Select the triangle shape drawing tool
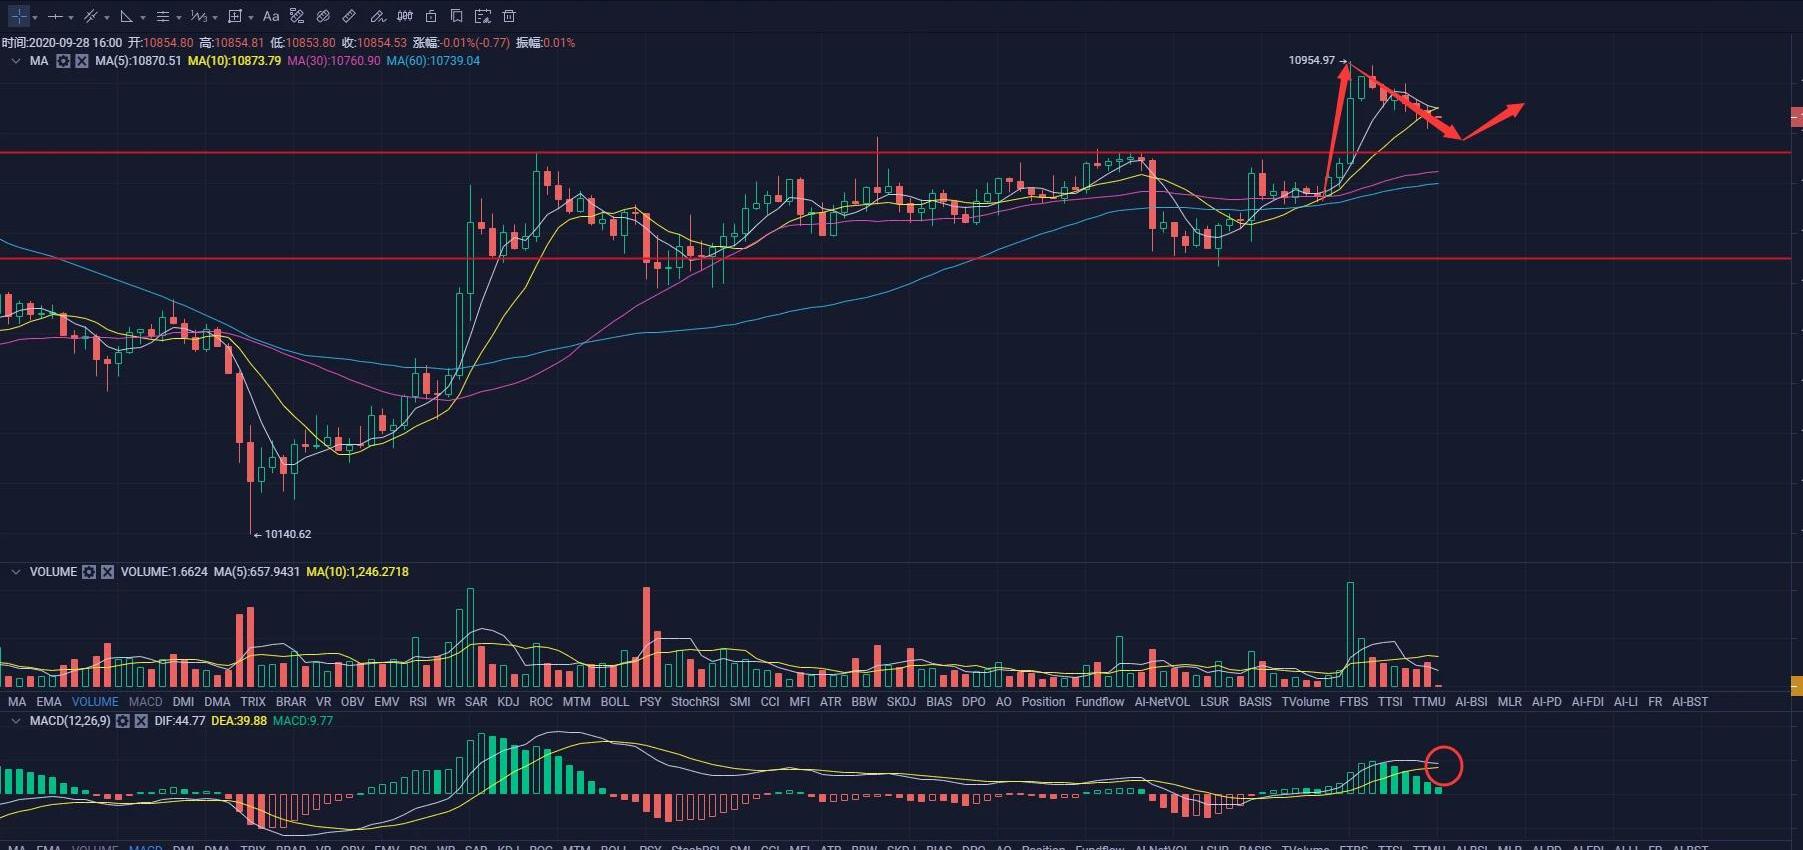 coord(126,16)
